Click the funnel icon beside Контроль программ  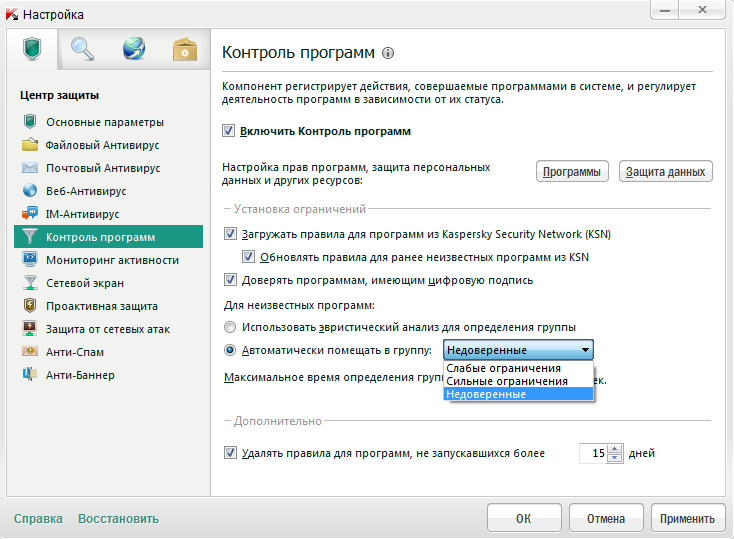click(x=30, y=236)
